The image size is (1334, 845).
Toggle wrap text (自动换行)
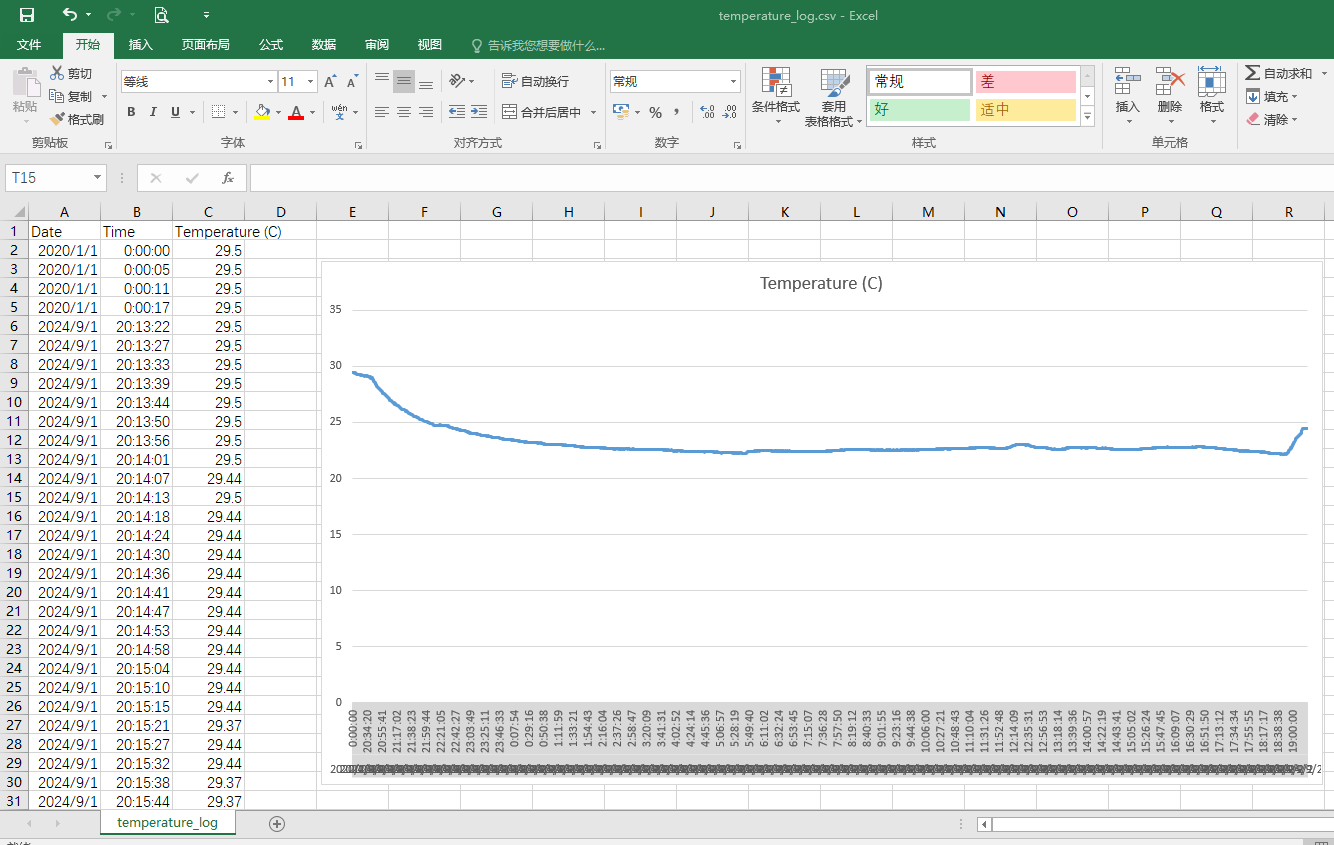535,81
